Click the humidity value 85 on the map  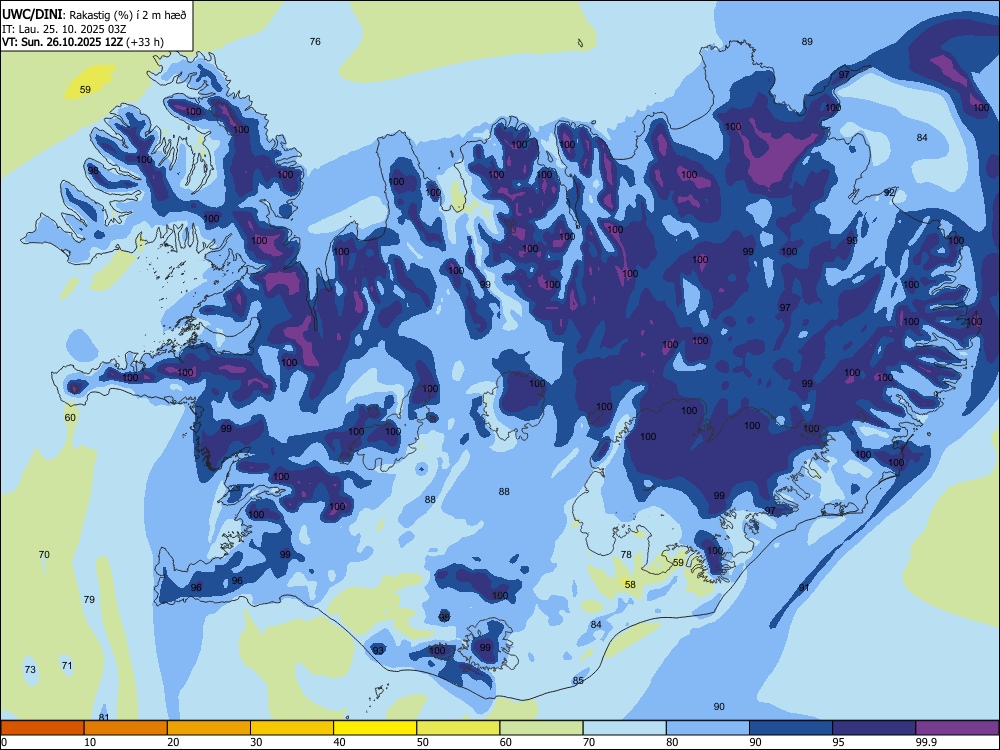pyautogui.click(x=578, y=680)
